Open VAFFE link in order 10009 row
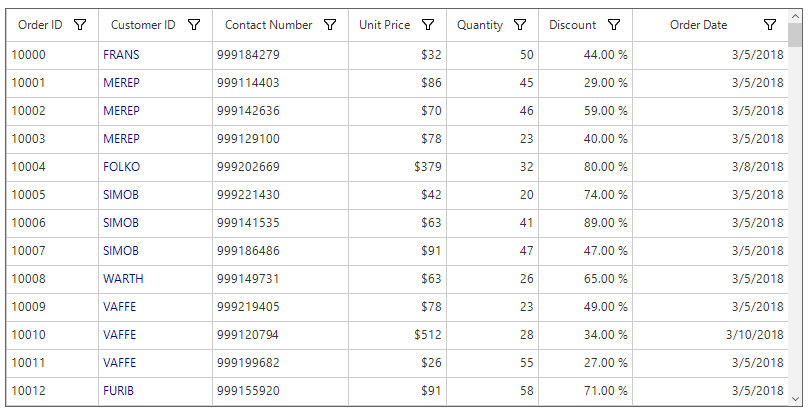The width and height of the screenshot is (809, 410). tap(120, 306)
